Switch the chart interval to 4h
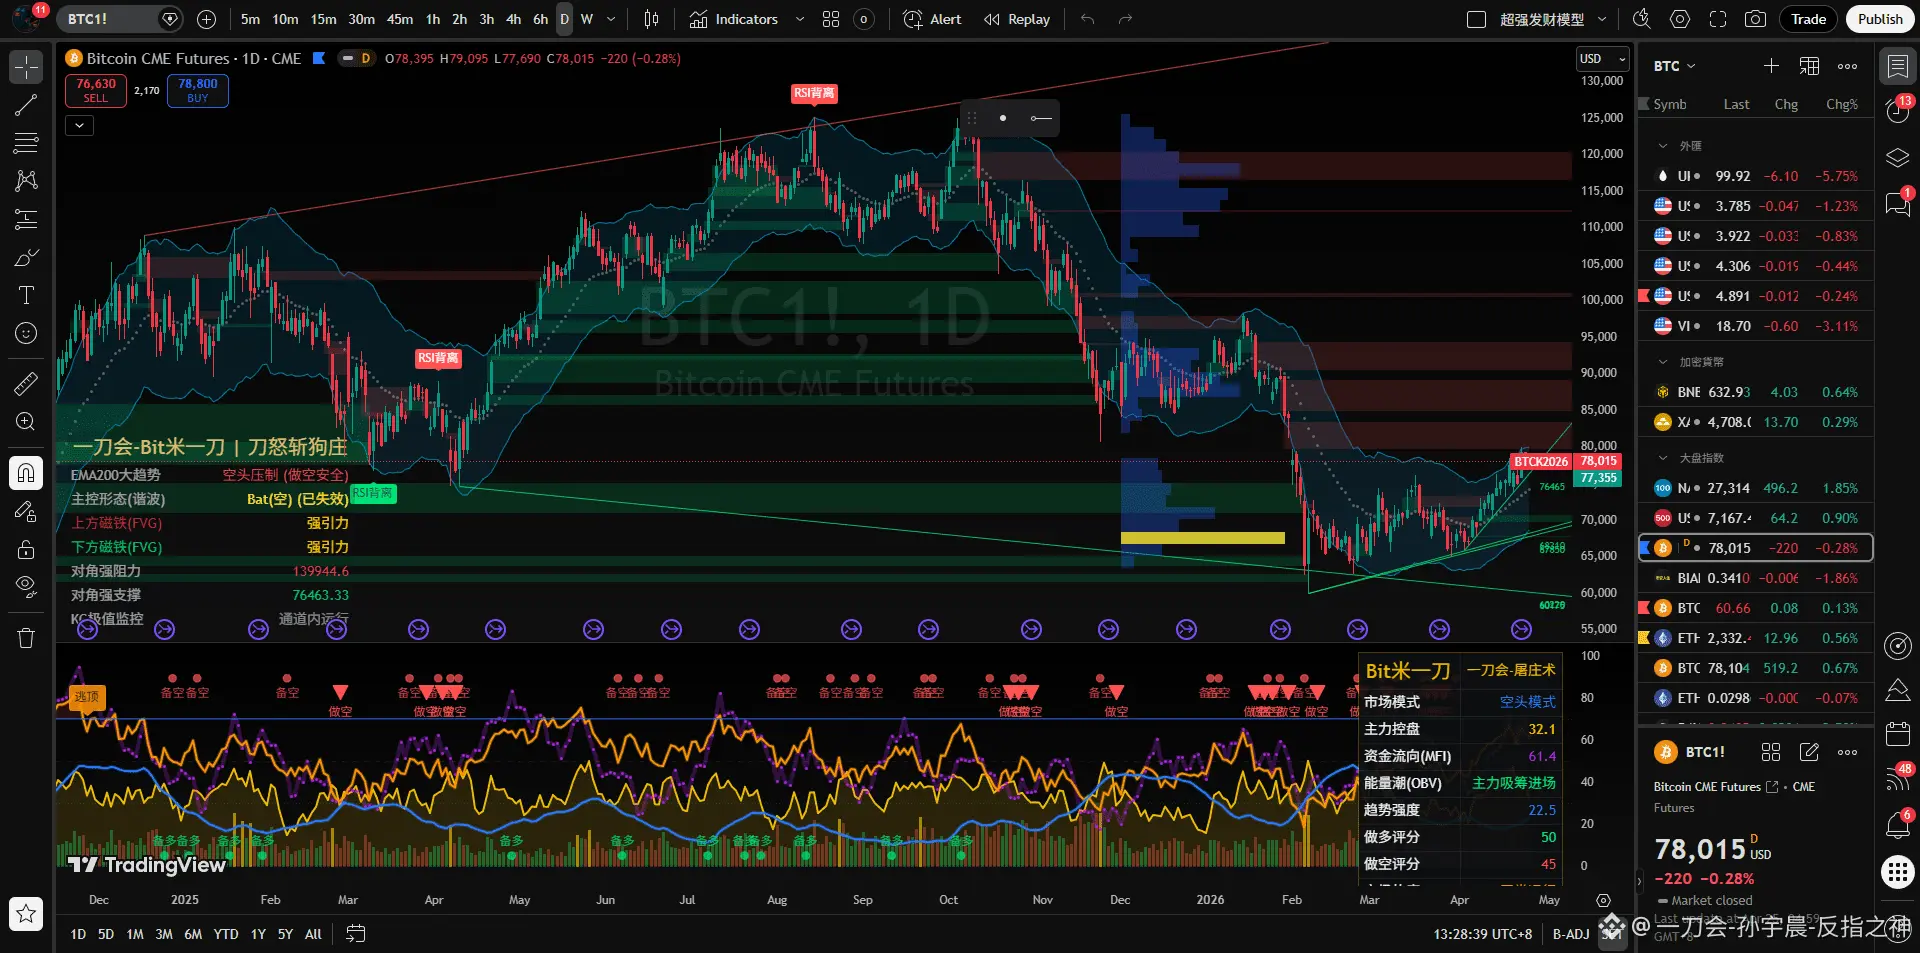The width and height of the screenshot is (1920, 953). click(513, 19)
